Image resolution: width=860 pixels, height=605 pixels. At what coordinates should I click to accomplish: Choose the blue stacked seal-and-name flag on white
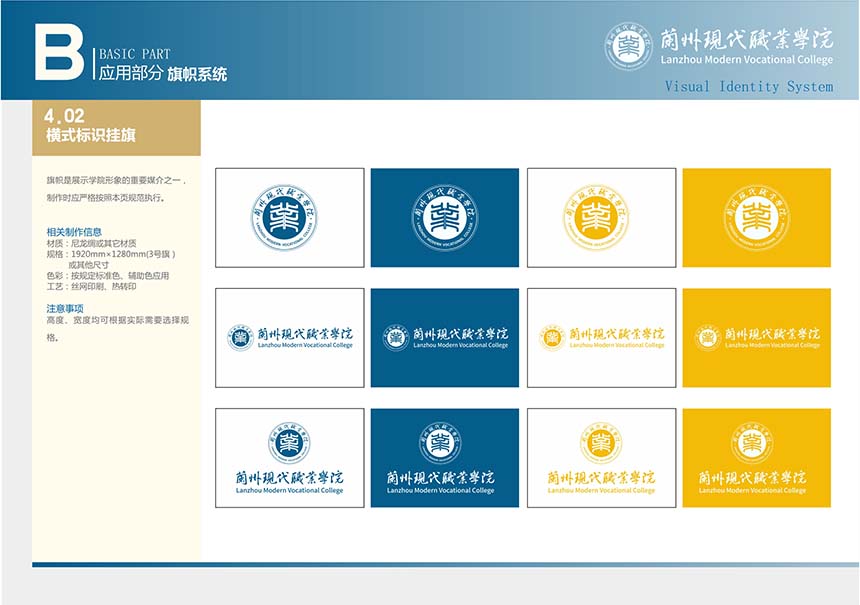pyautogui.click(x=290, y=458)
